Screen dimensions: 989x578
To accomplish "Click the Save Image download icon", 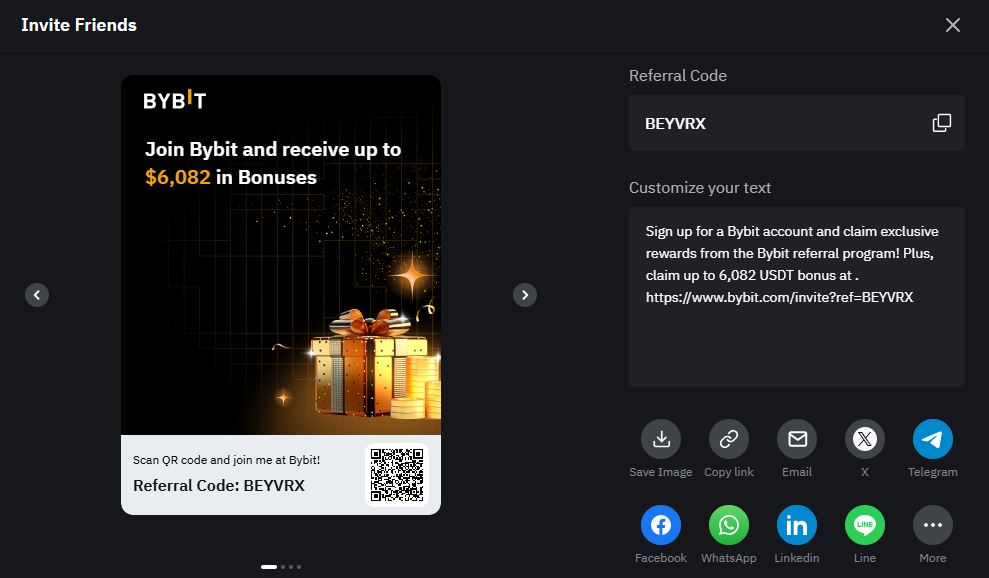I will tap(661, 439).
